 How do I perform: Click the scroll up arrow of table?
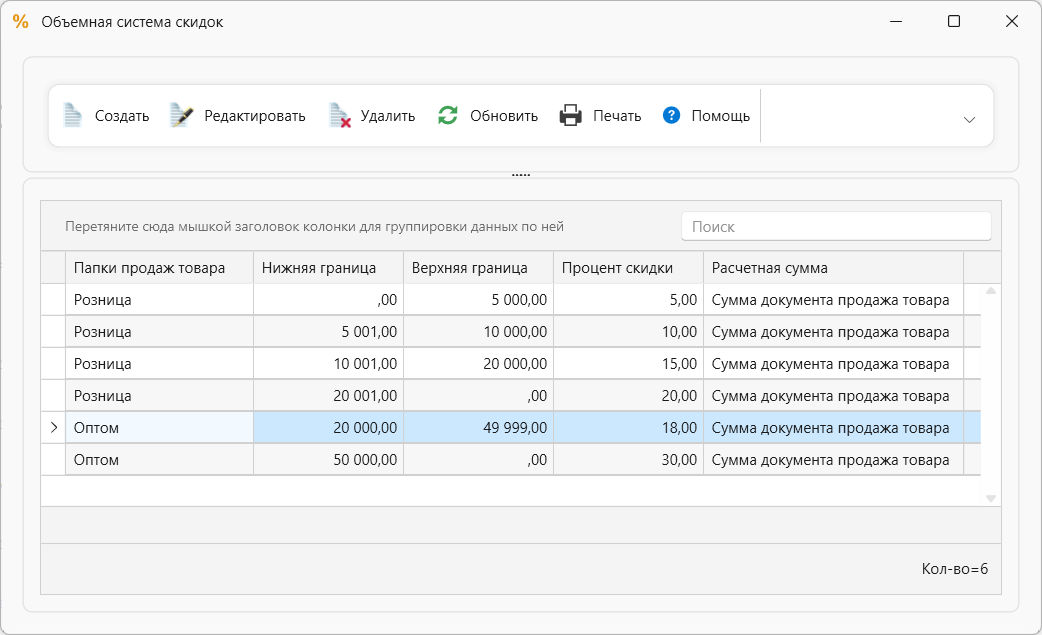pyautogui.click(x=991, y=291)
